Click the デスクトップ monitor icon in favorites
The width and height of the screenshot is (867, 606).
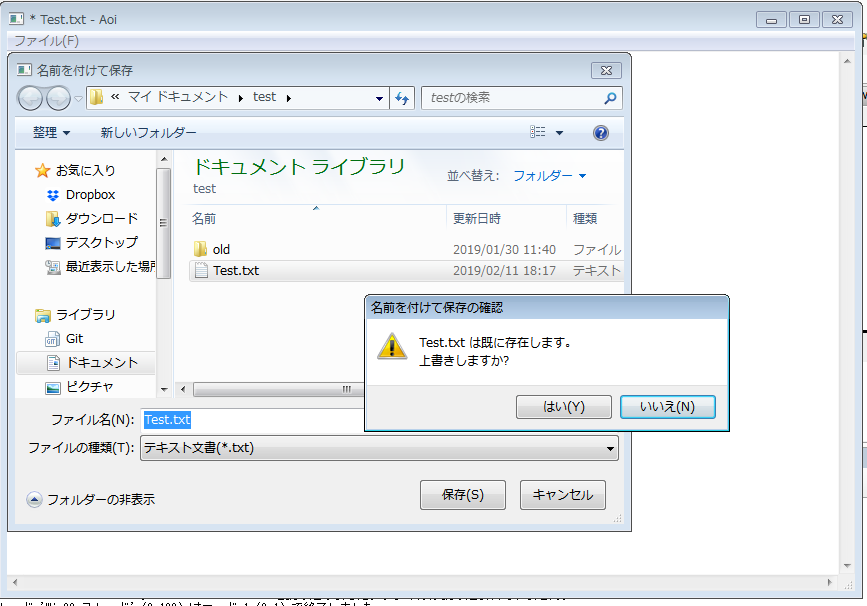(53, 243)
